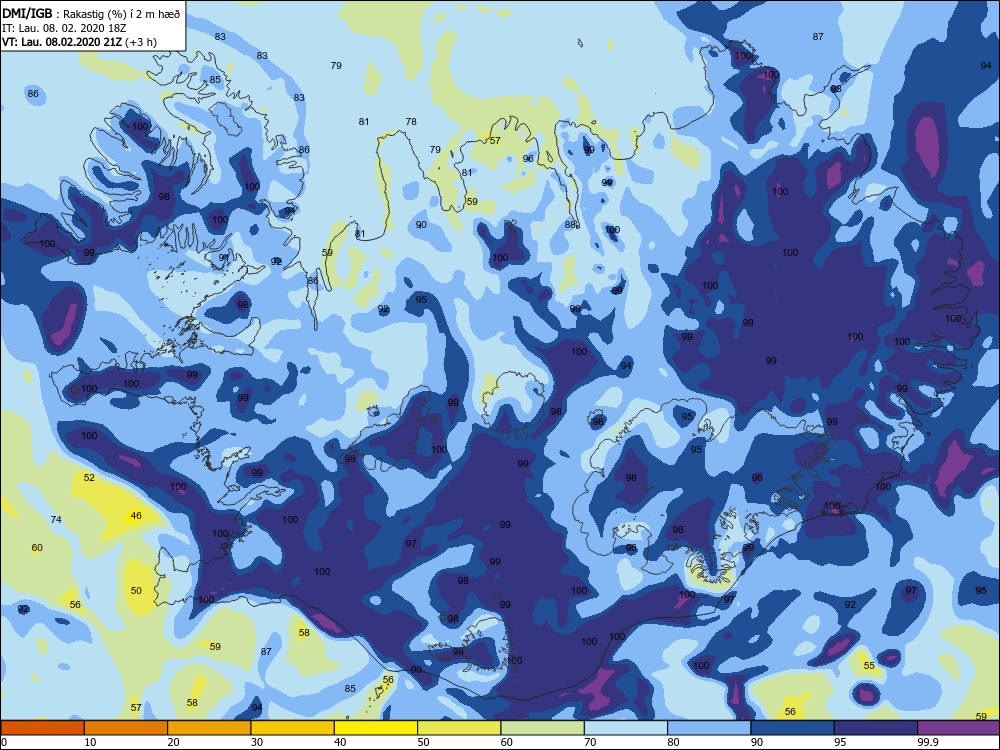Click the map value '55' in the southeast

[x=869, y=665]
